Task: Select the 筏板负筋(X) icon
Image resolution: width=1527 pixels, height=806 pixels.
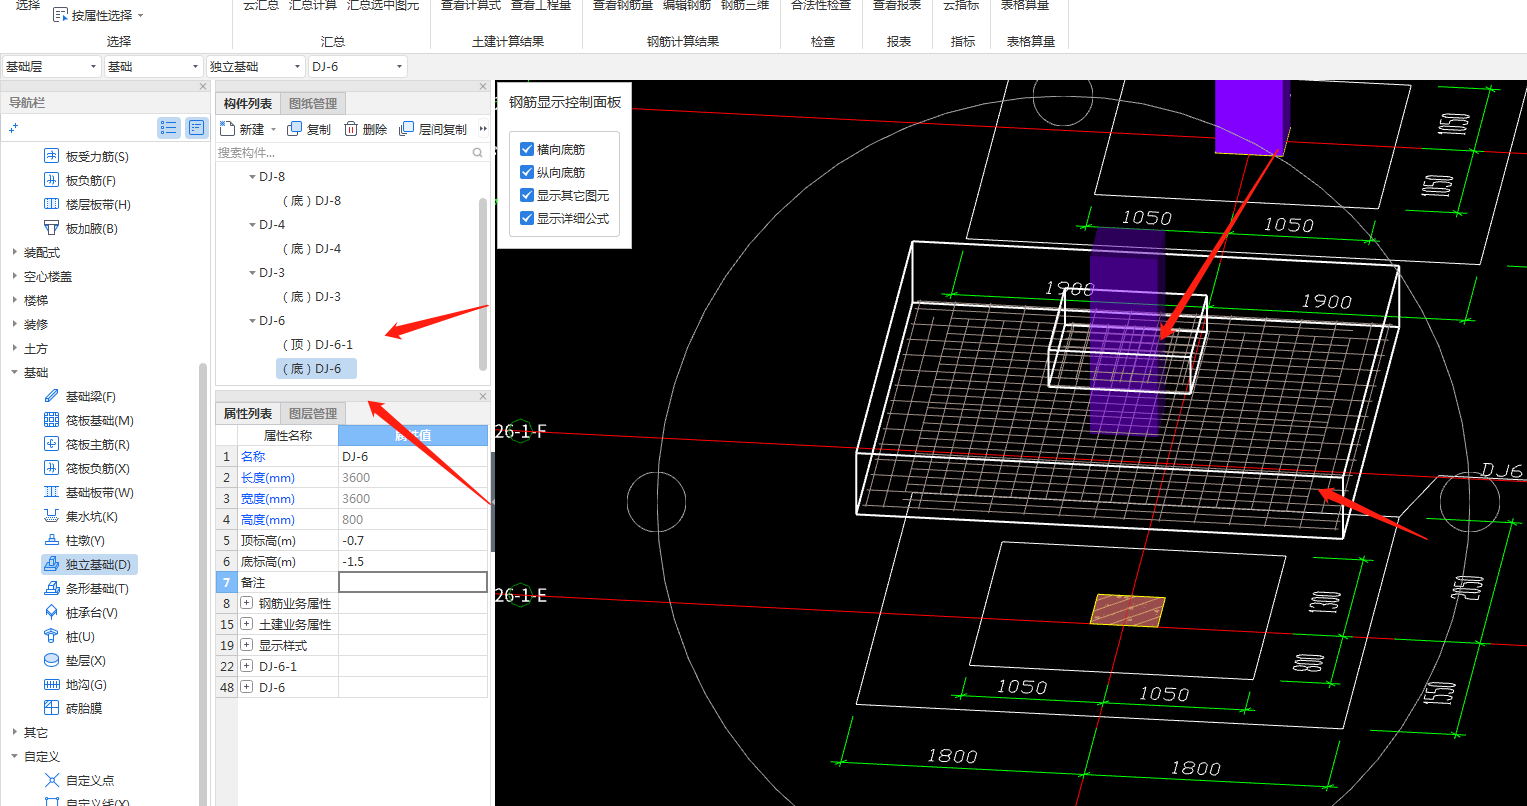Action: tap(51, 468)
